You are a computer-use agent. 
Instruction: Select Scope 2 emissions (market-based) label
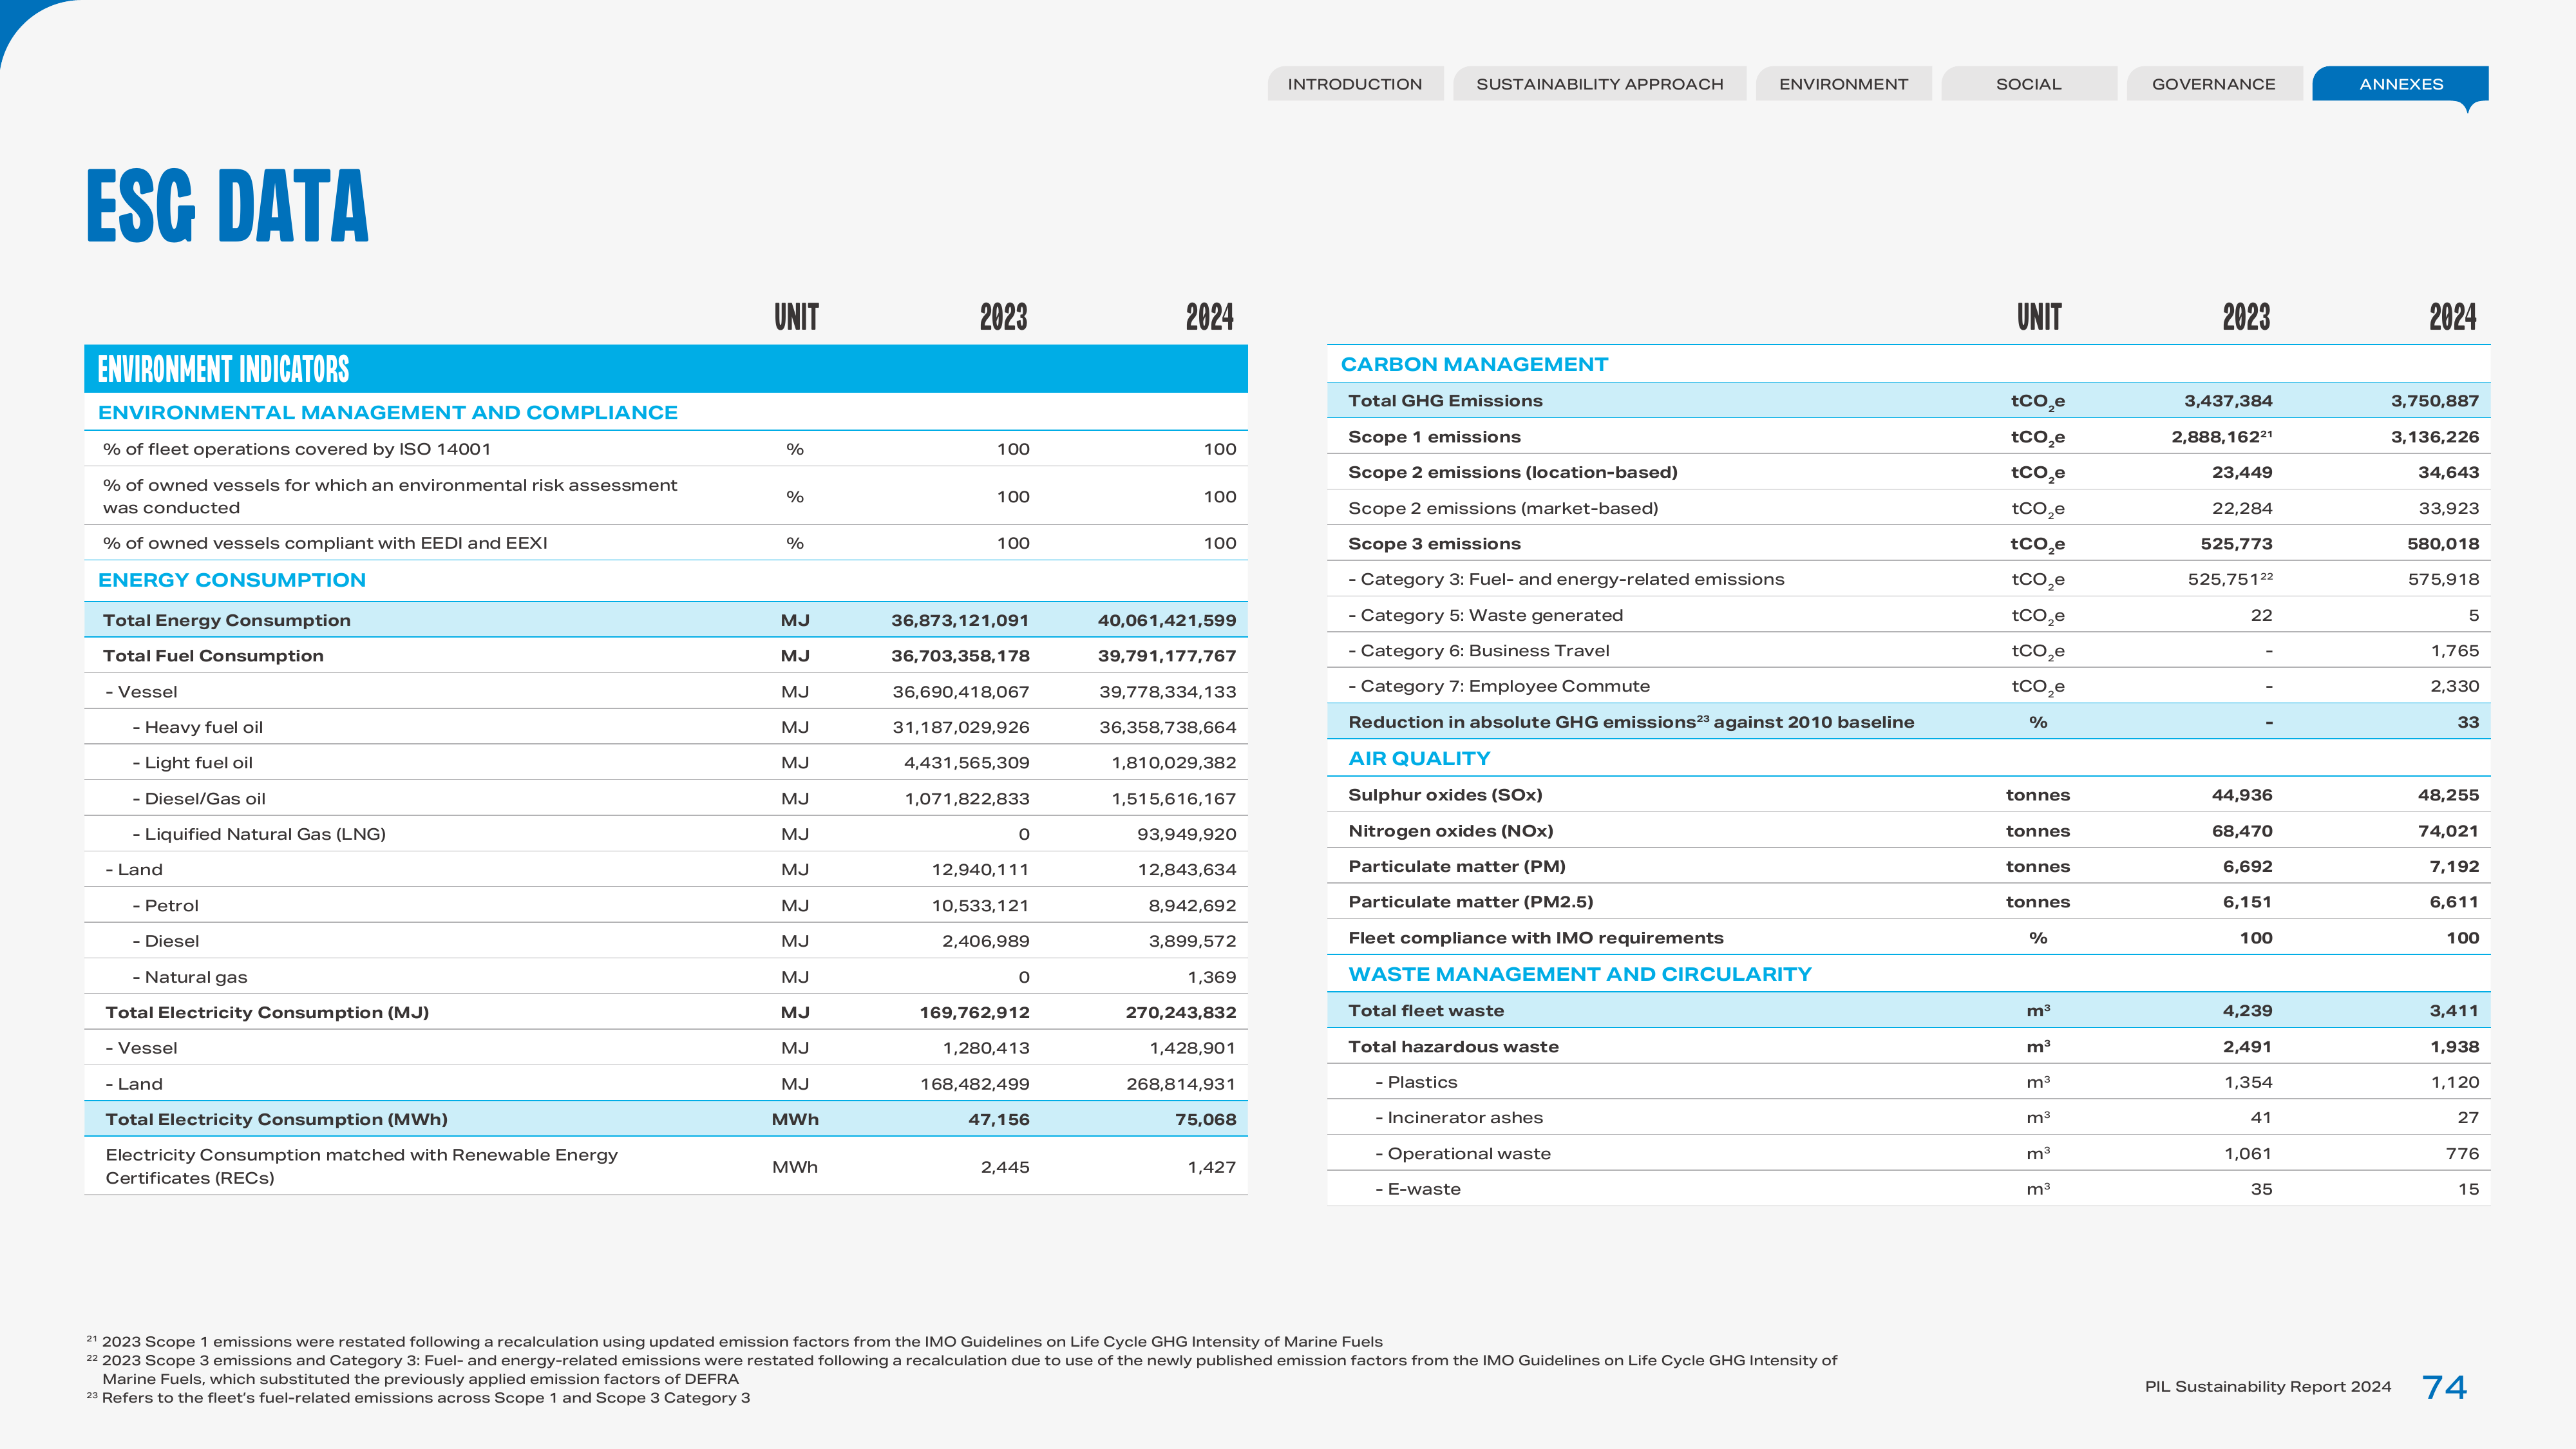[1503, 508]
